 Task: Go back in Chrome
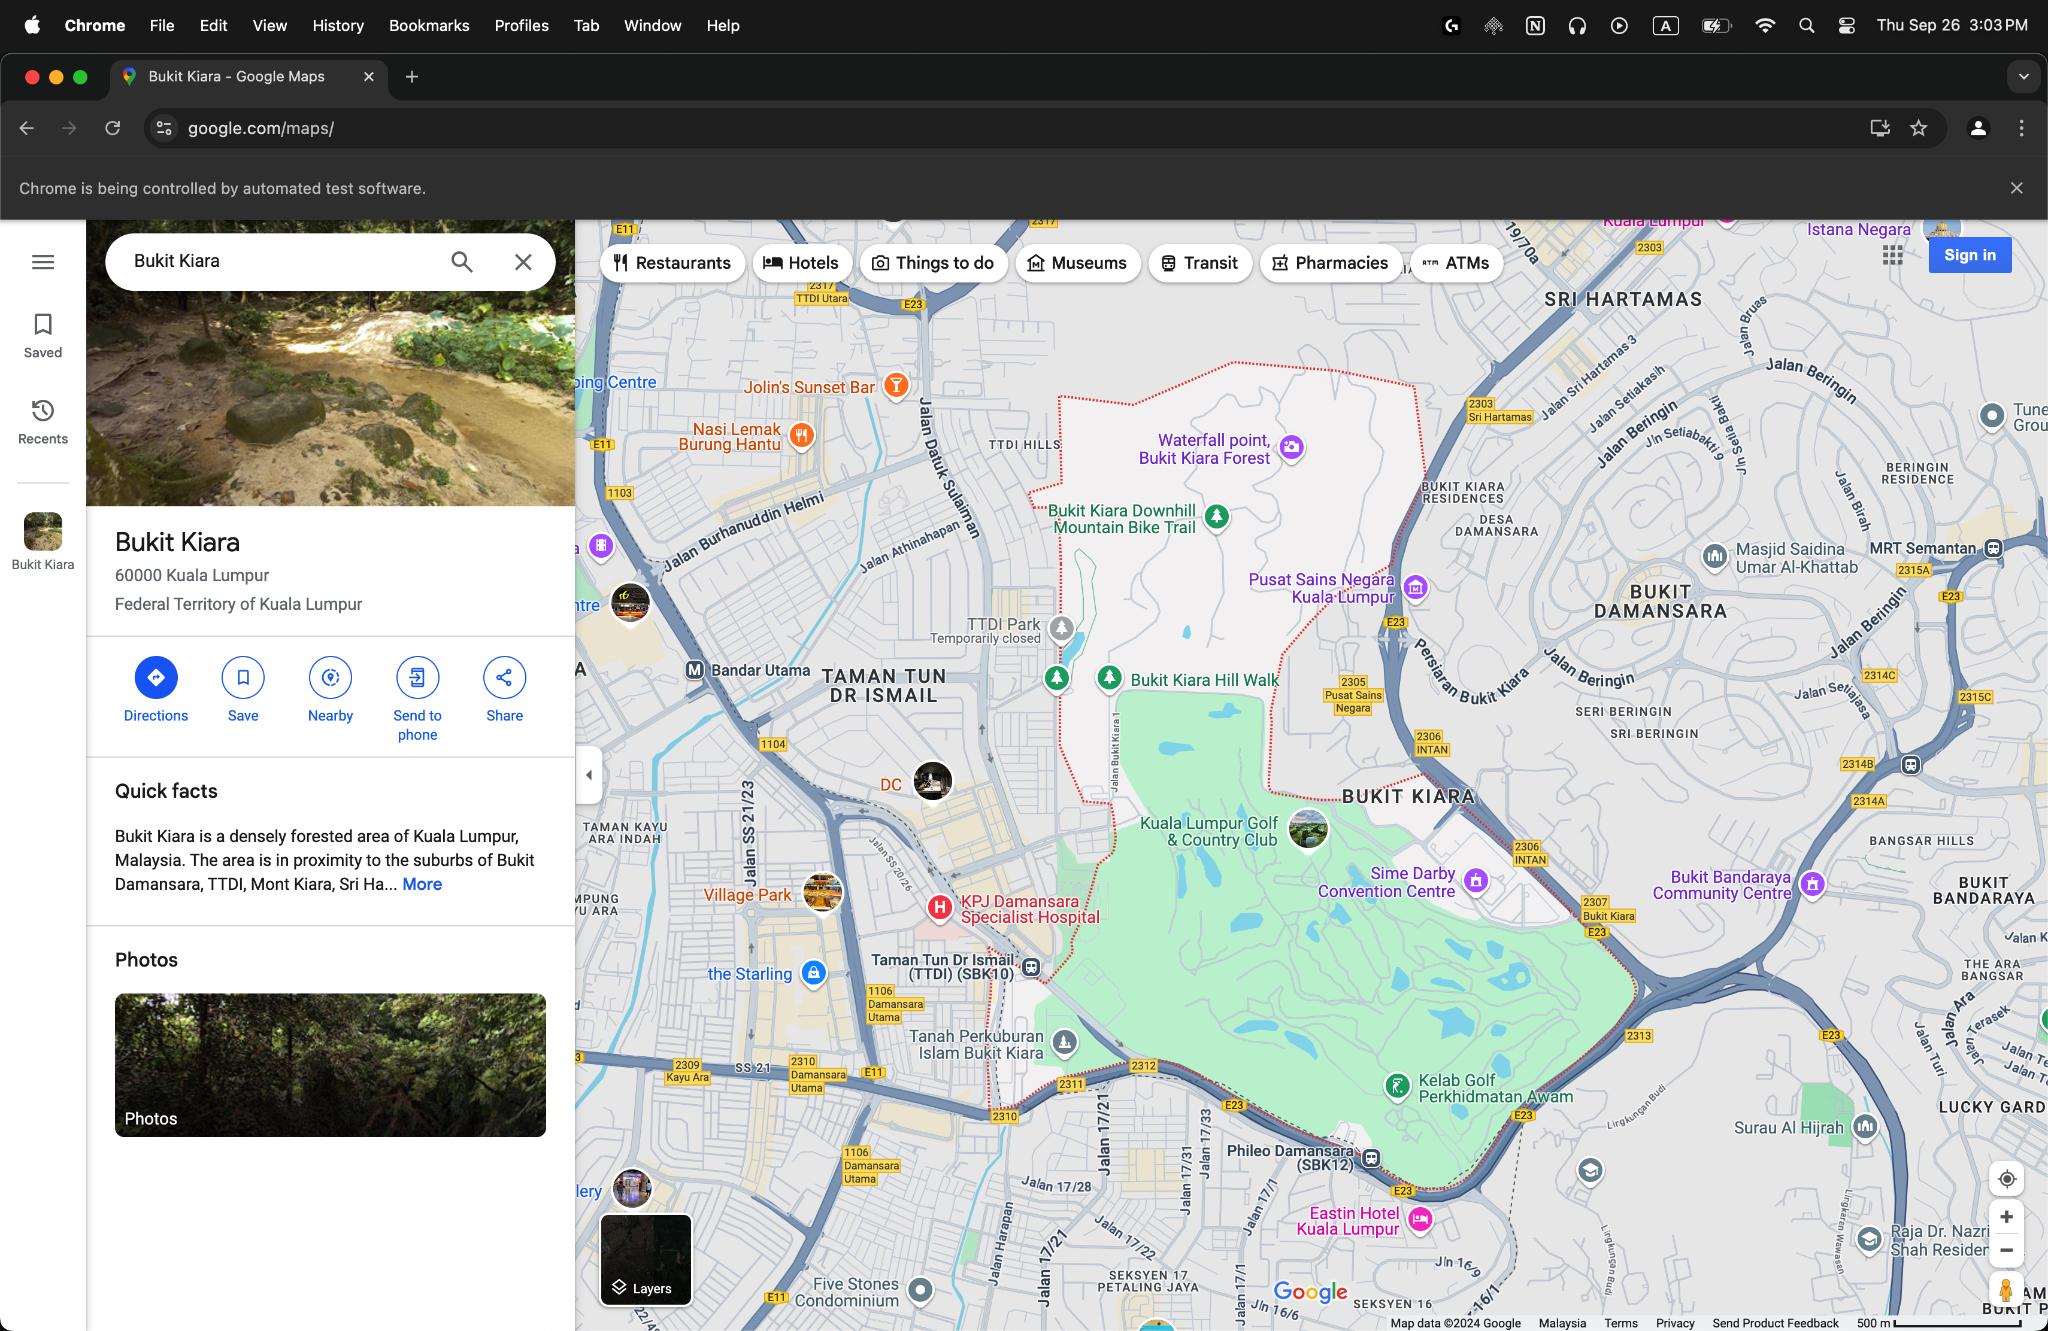click(27, 128)
